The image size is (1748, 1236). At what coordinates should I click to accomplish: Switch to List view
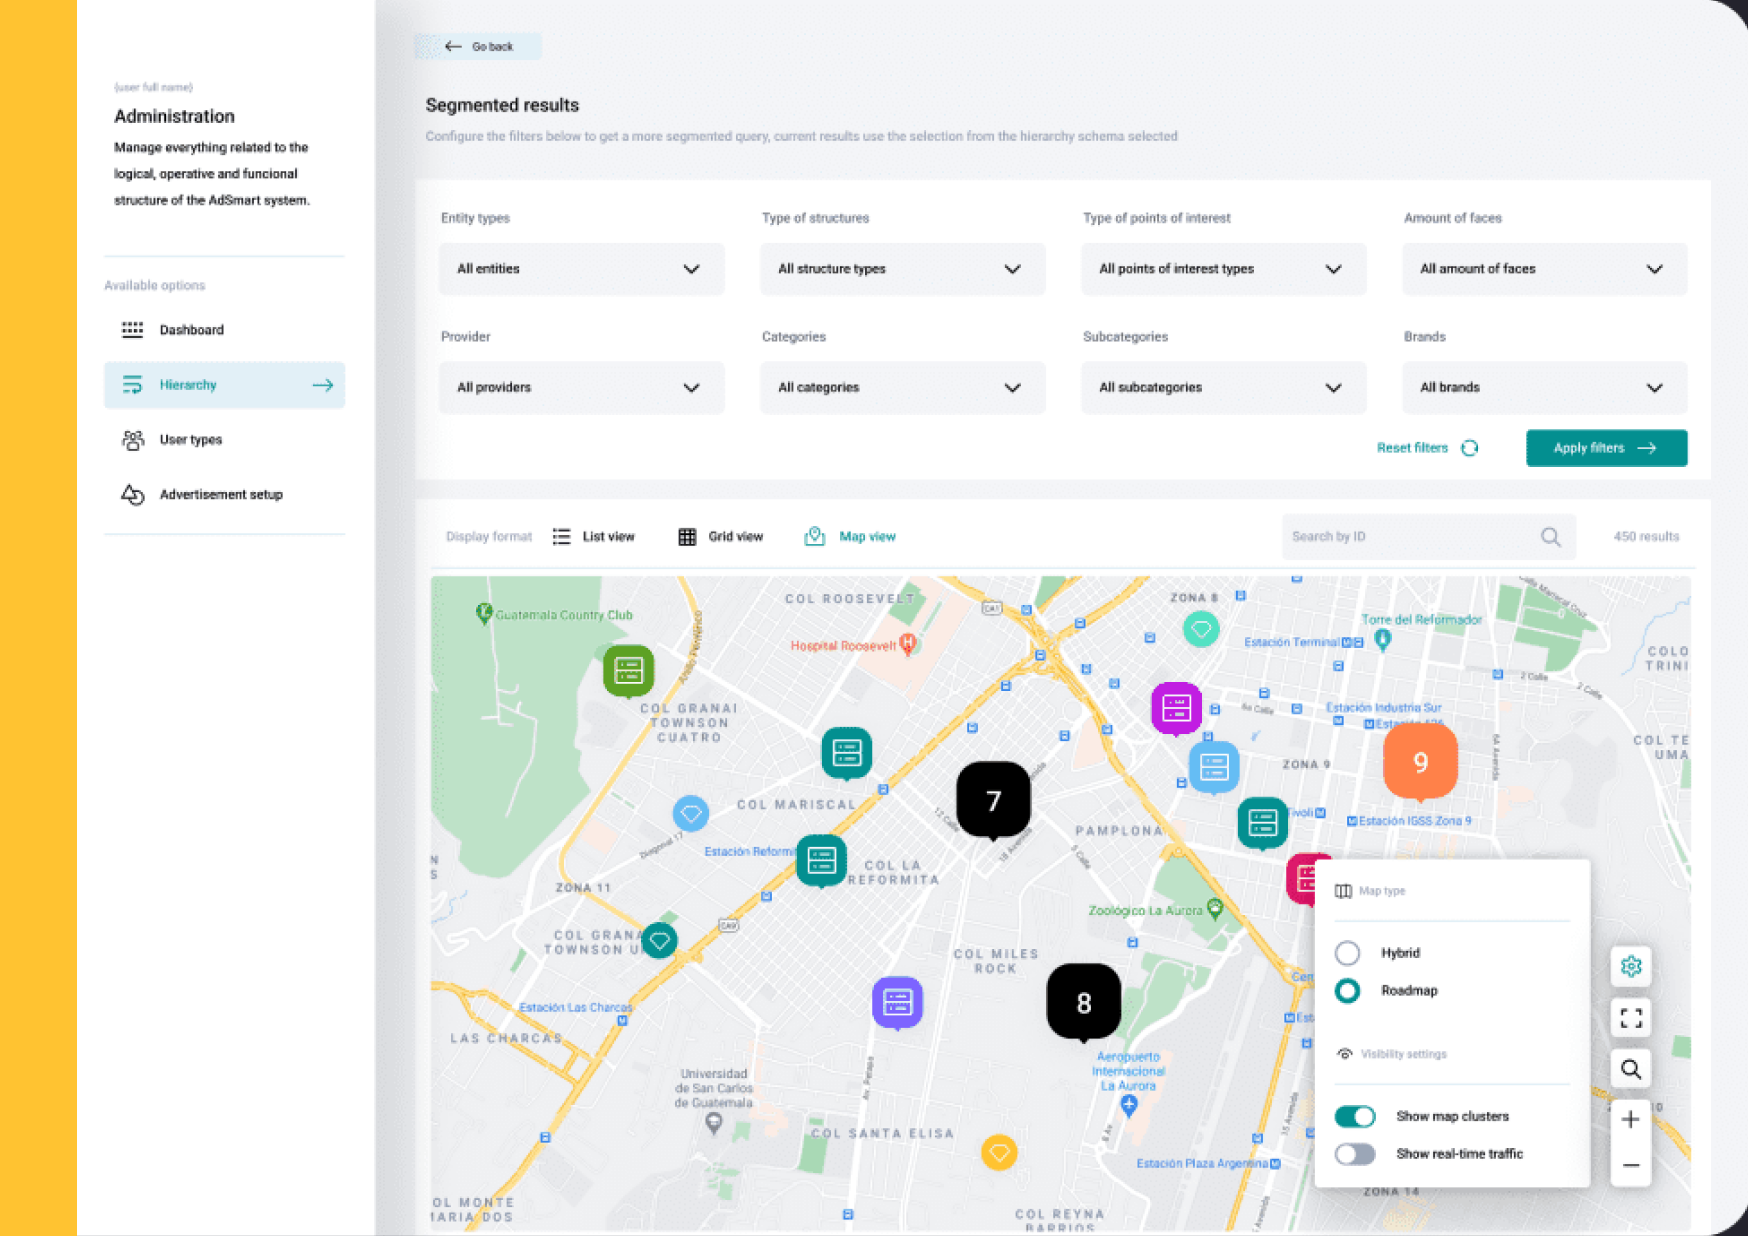(593, 537)
